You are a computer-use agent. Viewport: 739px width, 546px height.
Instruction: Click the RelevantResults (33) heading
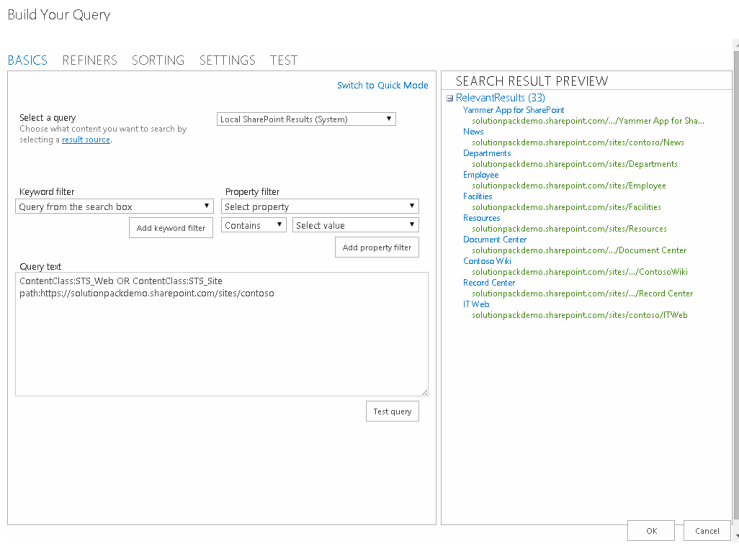tap(501, 98)
